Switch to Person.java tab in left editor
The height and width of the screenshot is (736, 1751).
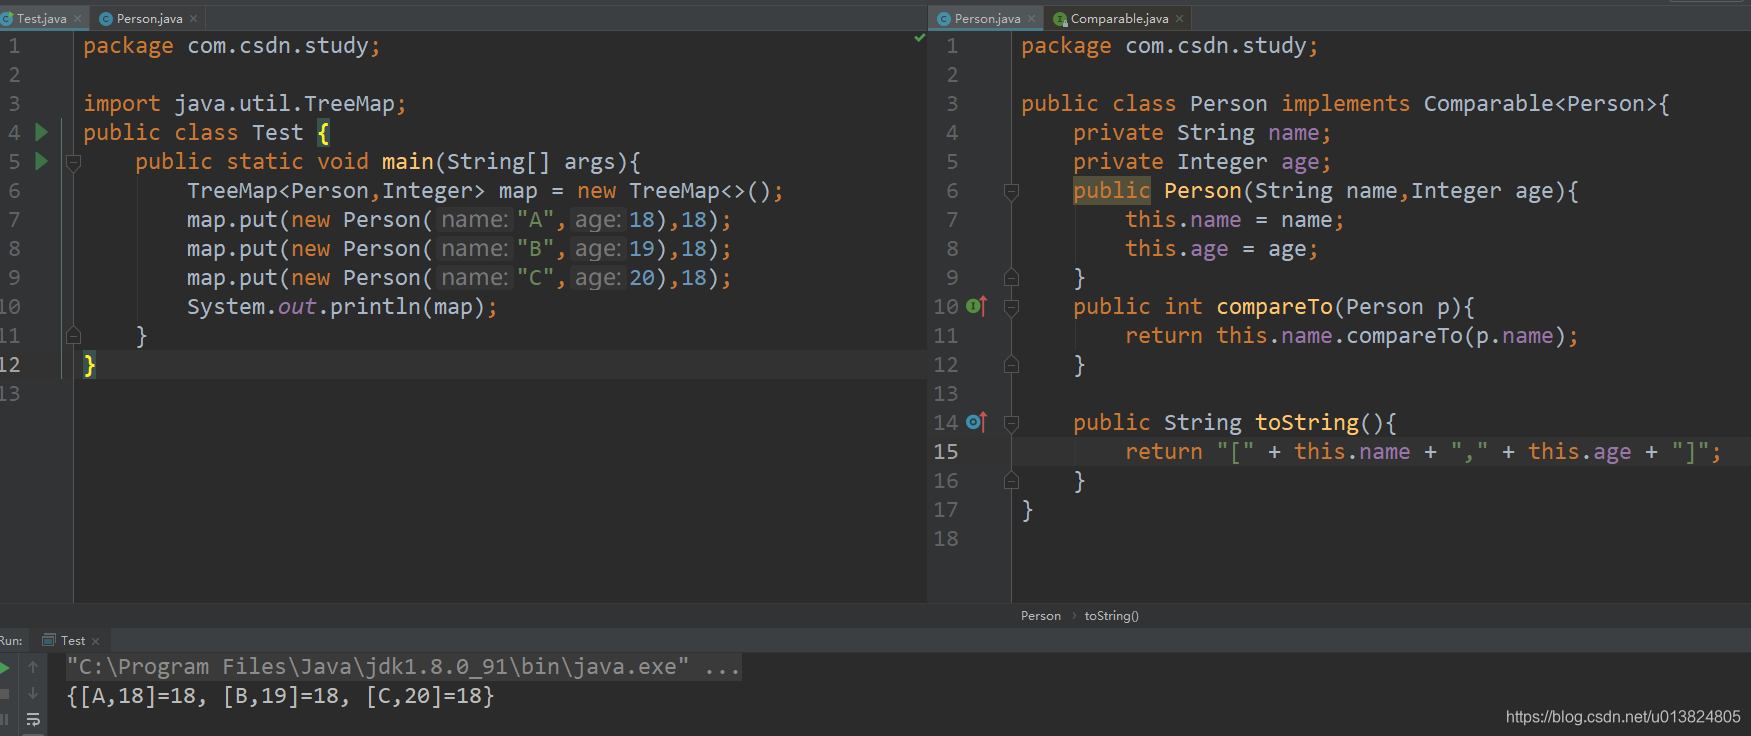pos(149,19)
